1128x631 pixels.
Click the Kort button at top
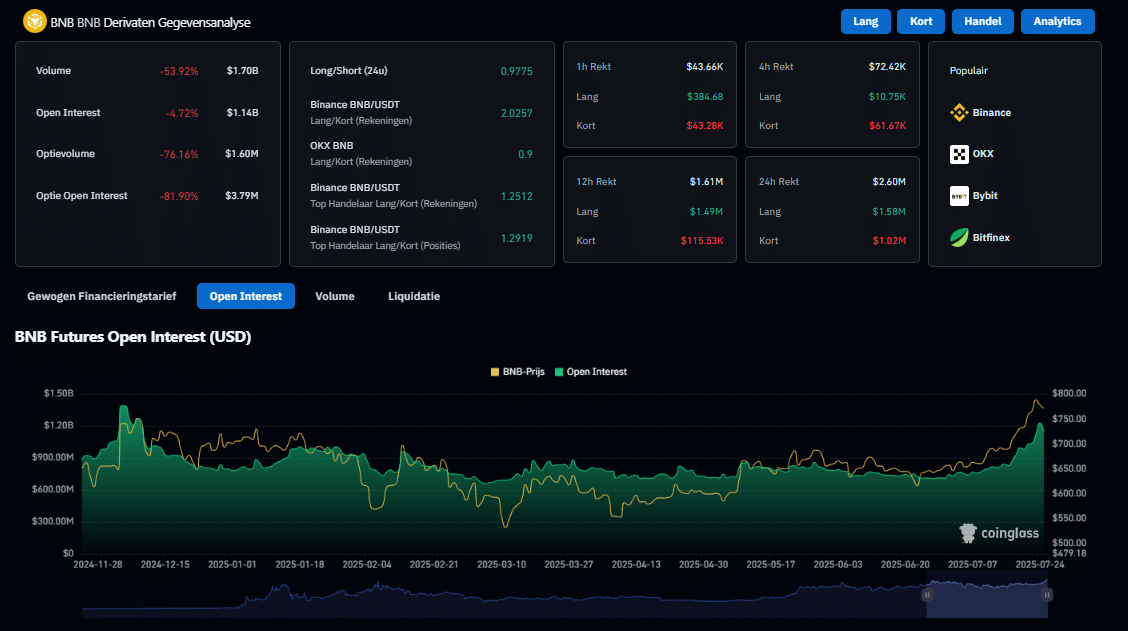[x=921, y=22]
